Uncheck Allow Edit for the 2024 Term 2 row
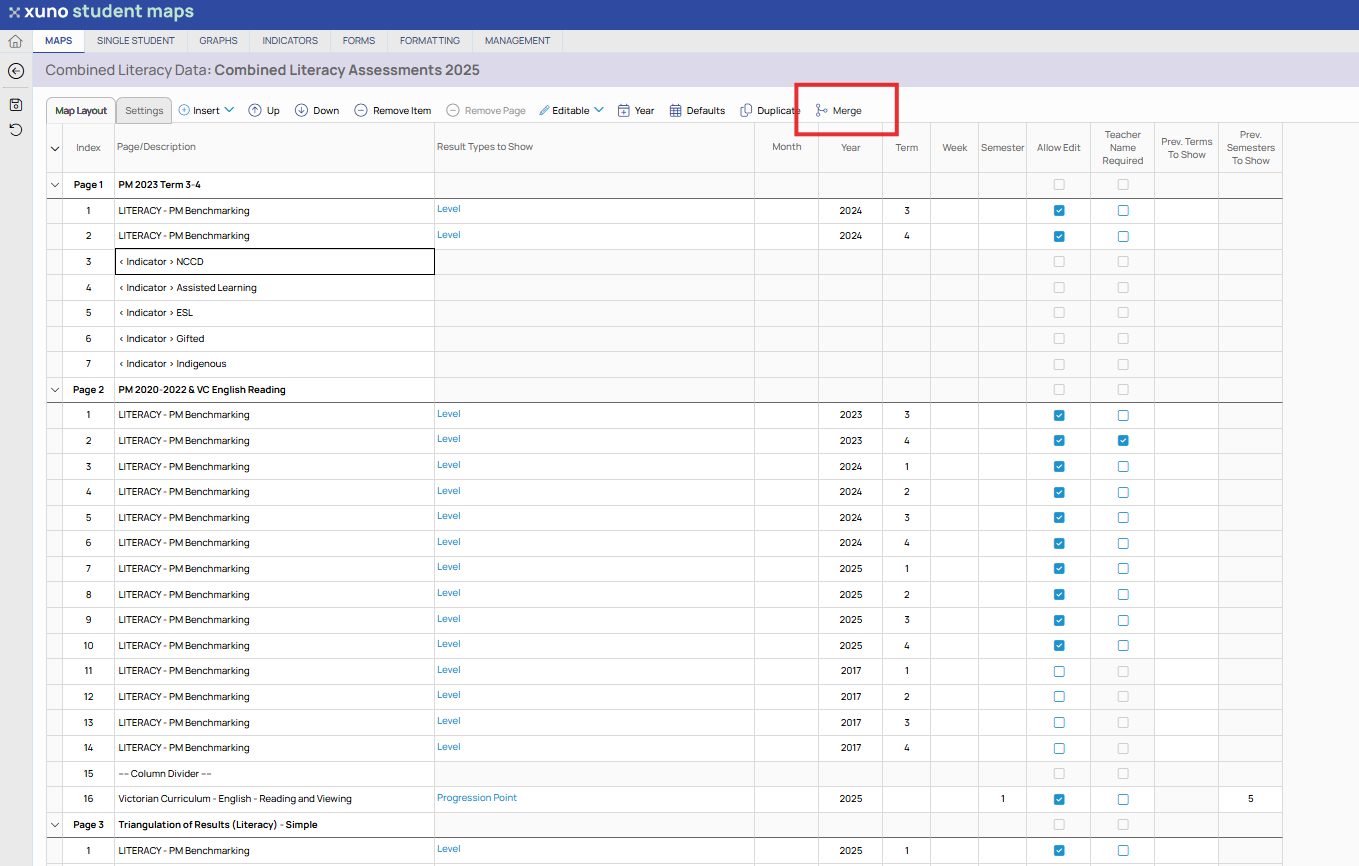The image size is (1359, 866). click(1059, 492)
